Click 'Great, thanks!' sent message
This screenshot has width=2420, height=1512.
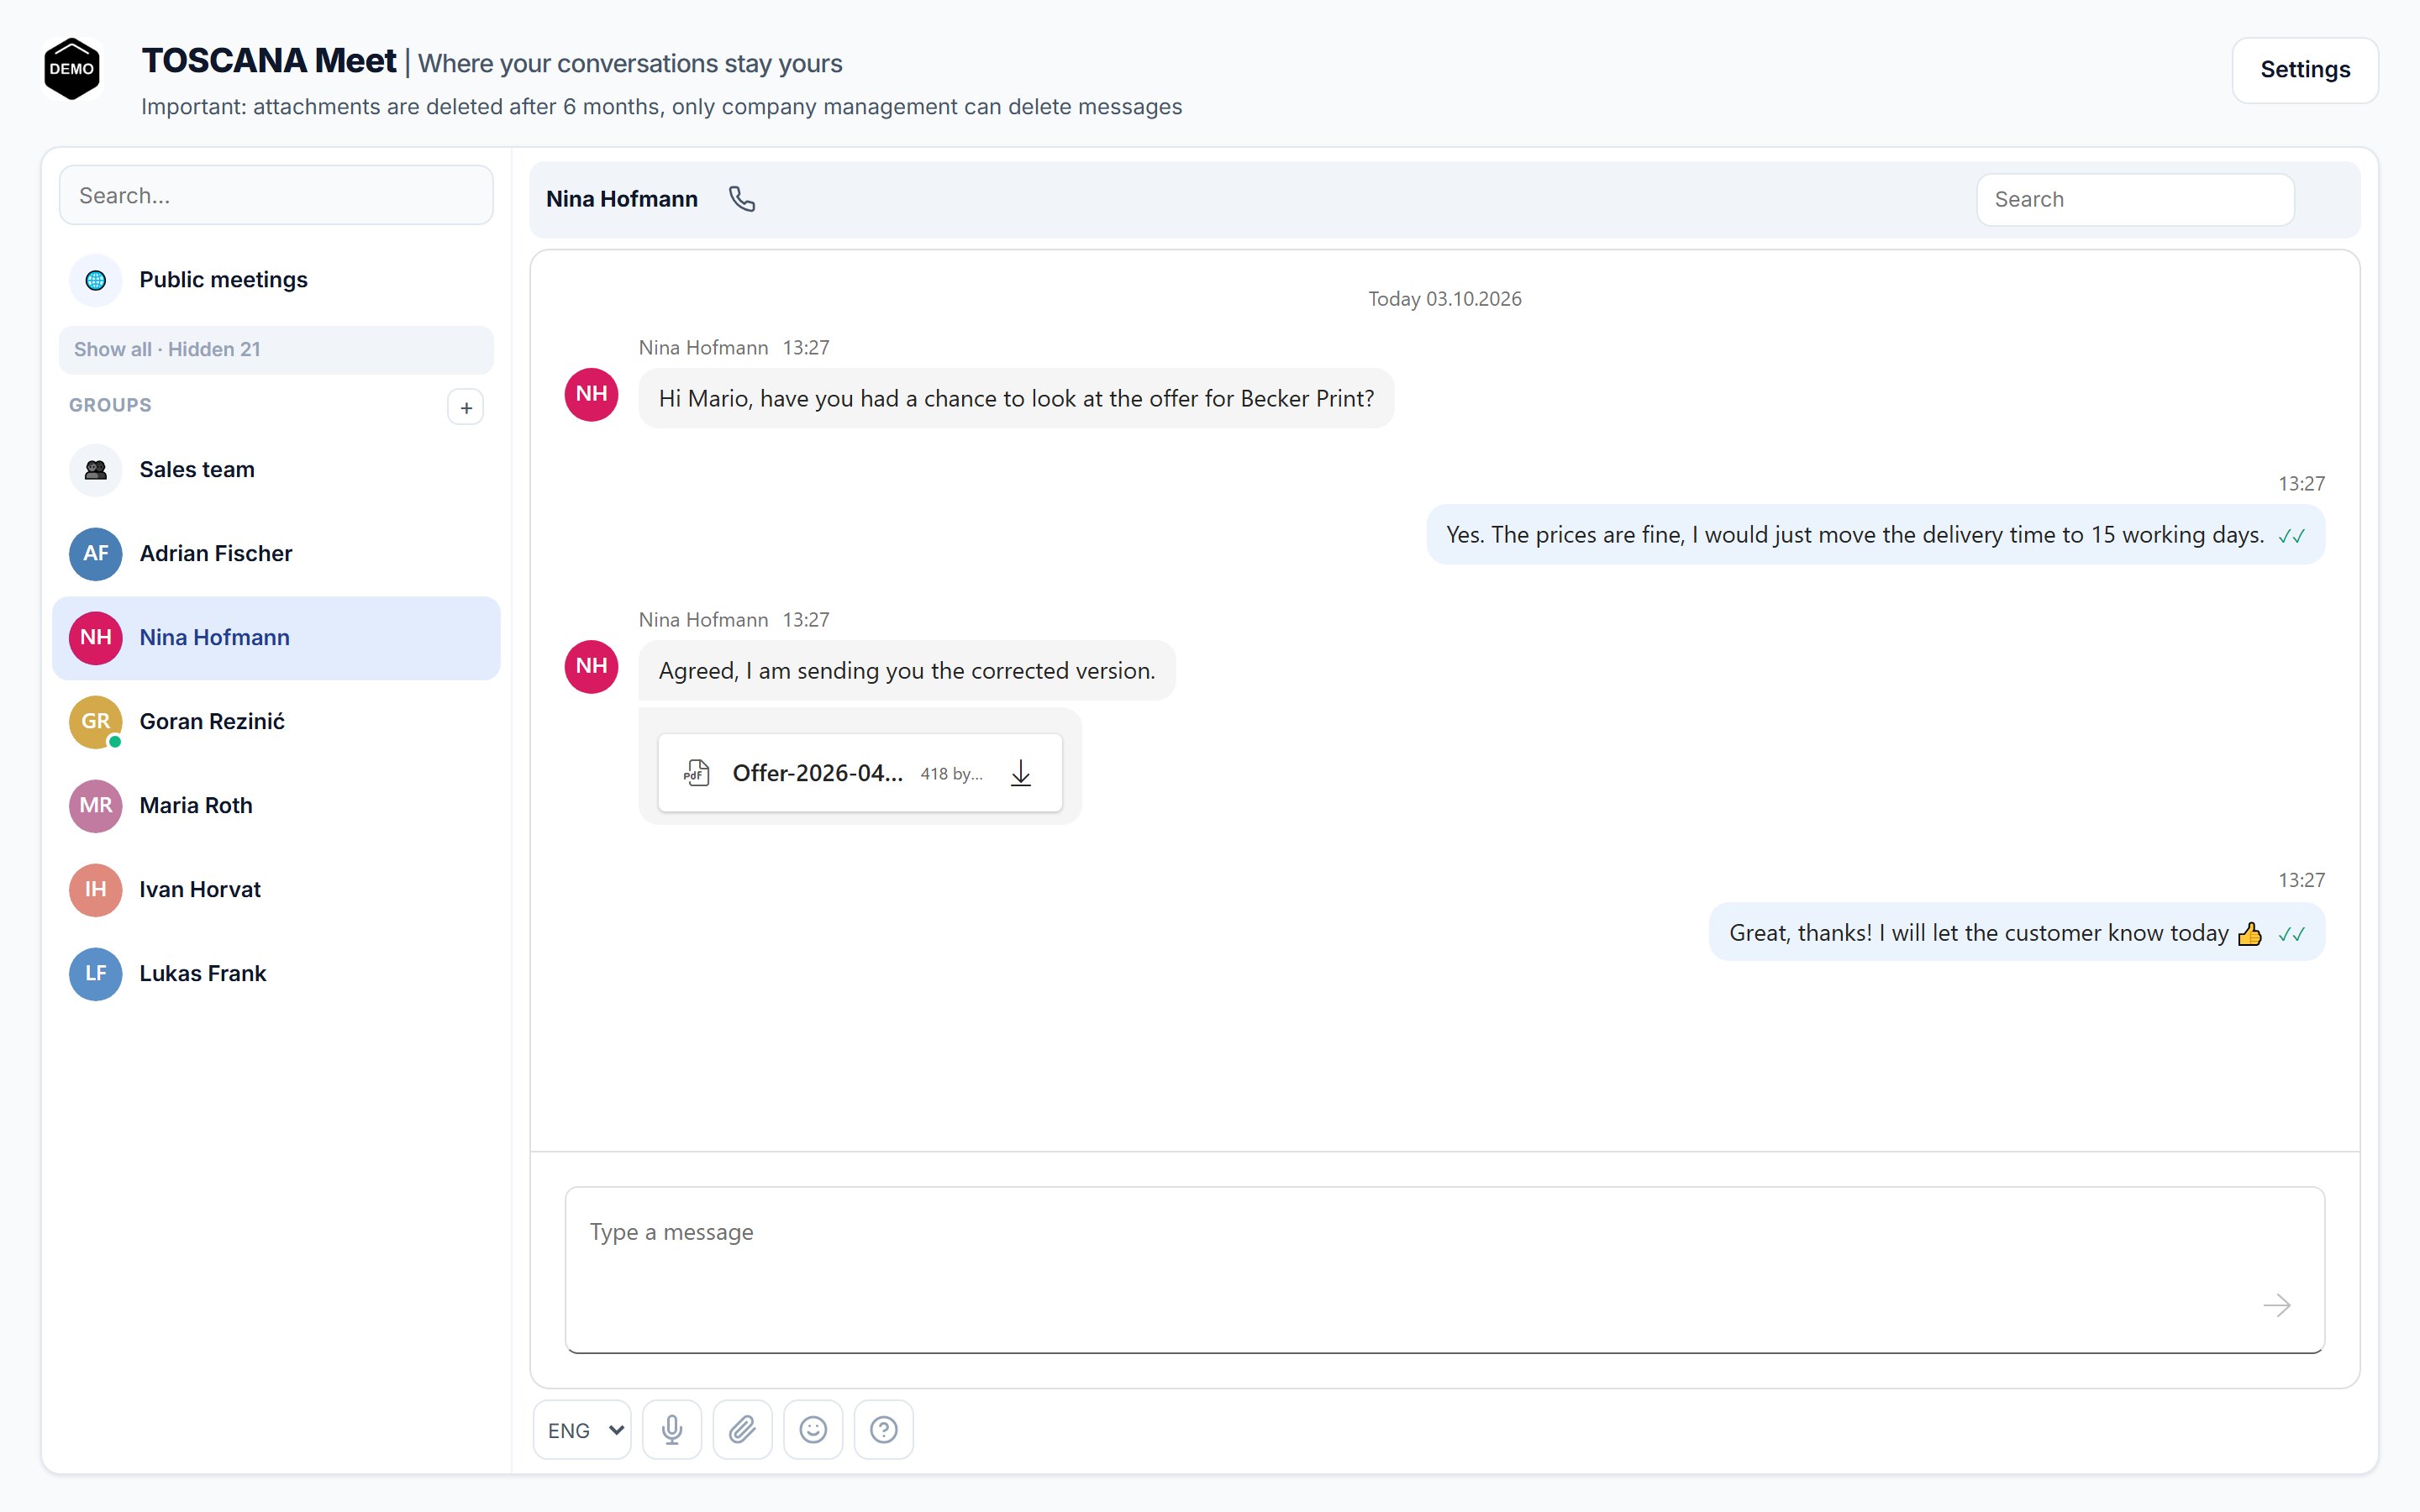click(x=2016, y=933)
